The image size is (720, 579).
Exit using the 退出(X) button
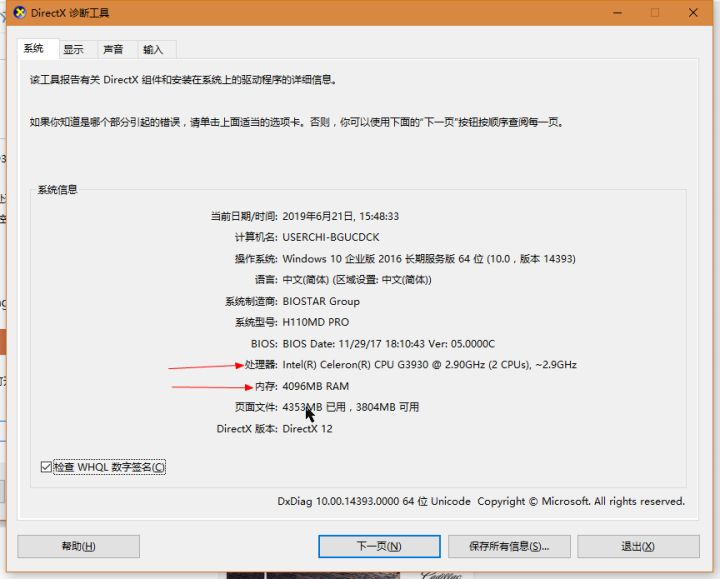[638, 546]
